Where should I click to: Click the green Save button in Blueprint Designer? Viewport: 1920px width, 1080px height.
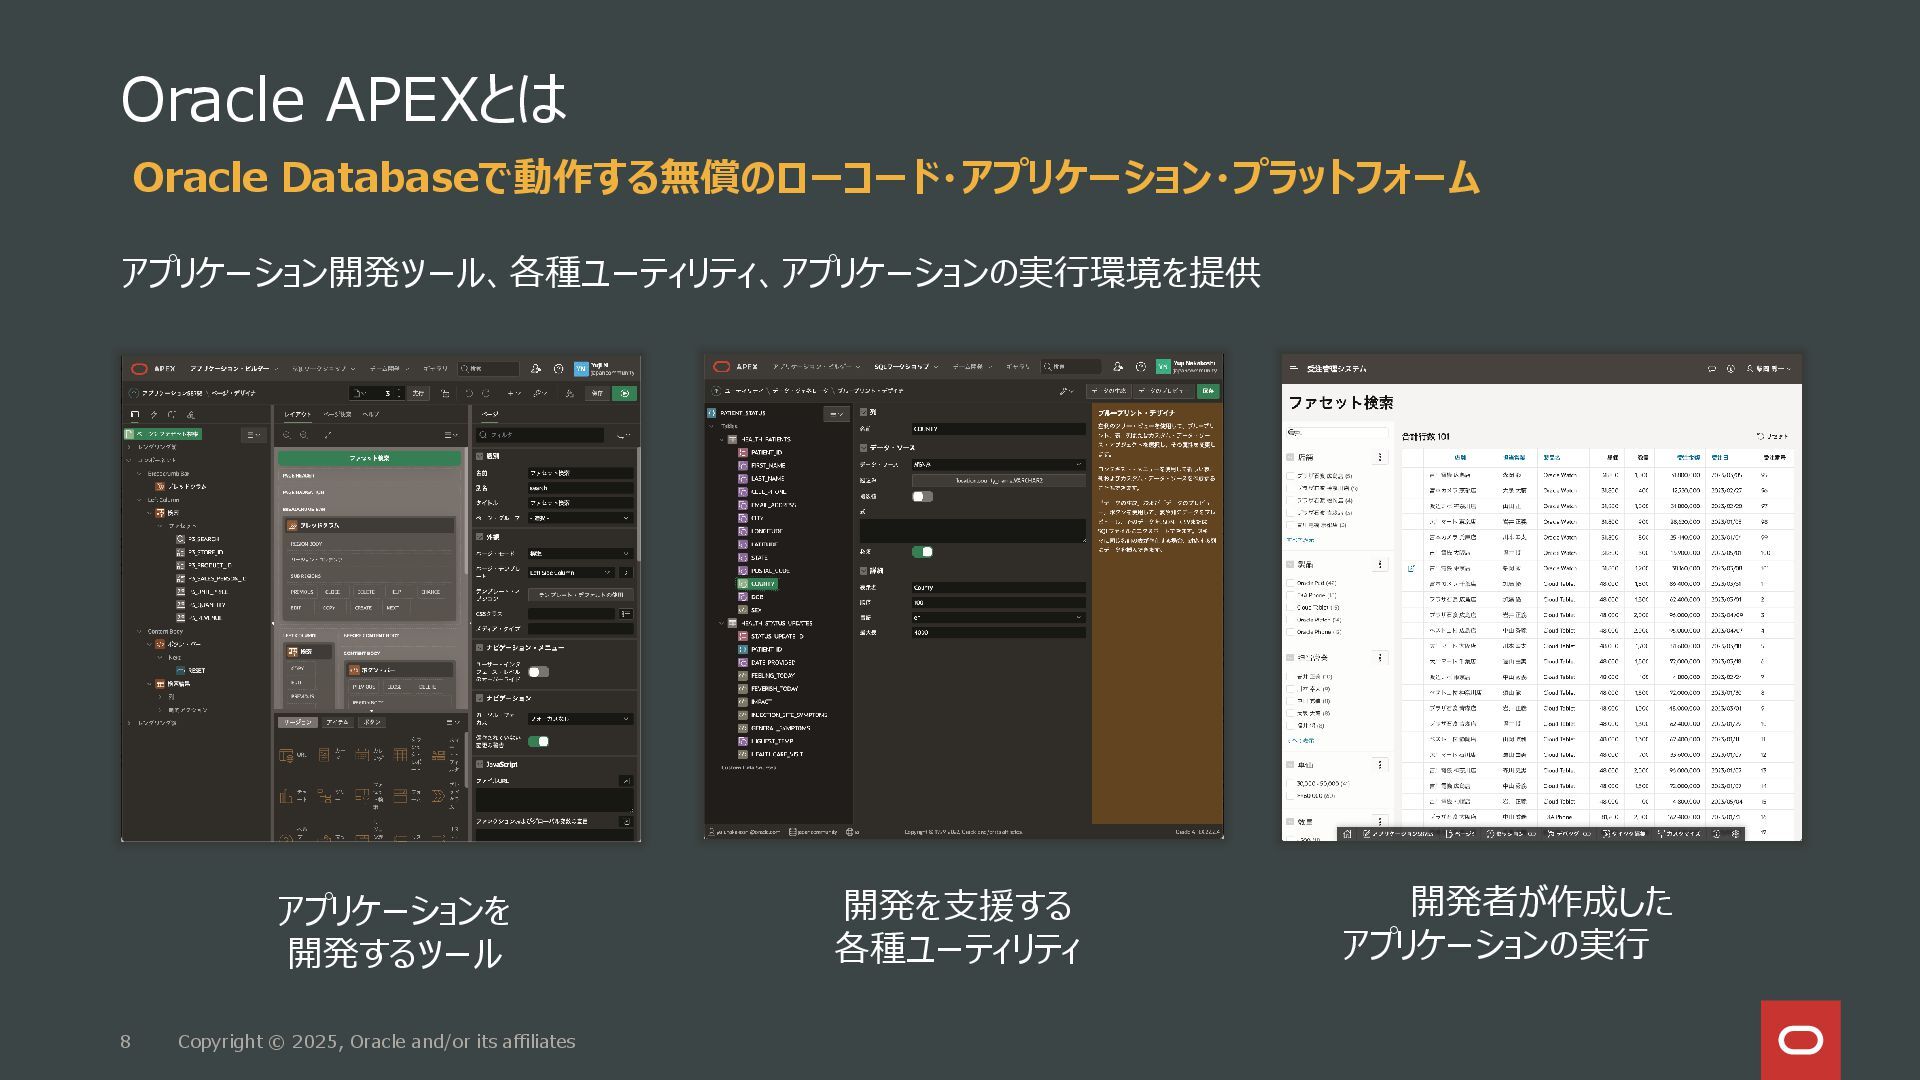coord(1208,391)
